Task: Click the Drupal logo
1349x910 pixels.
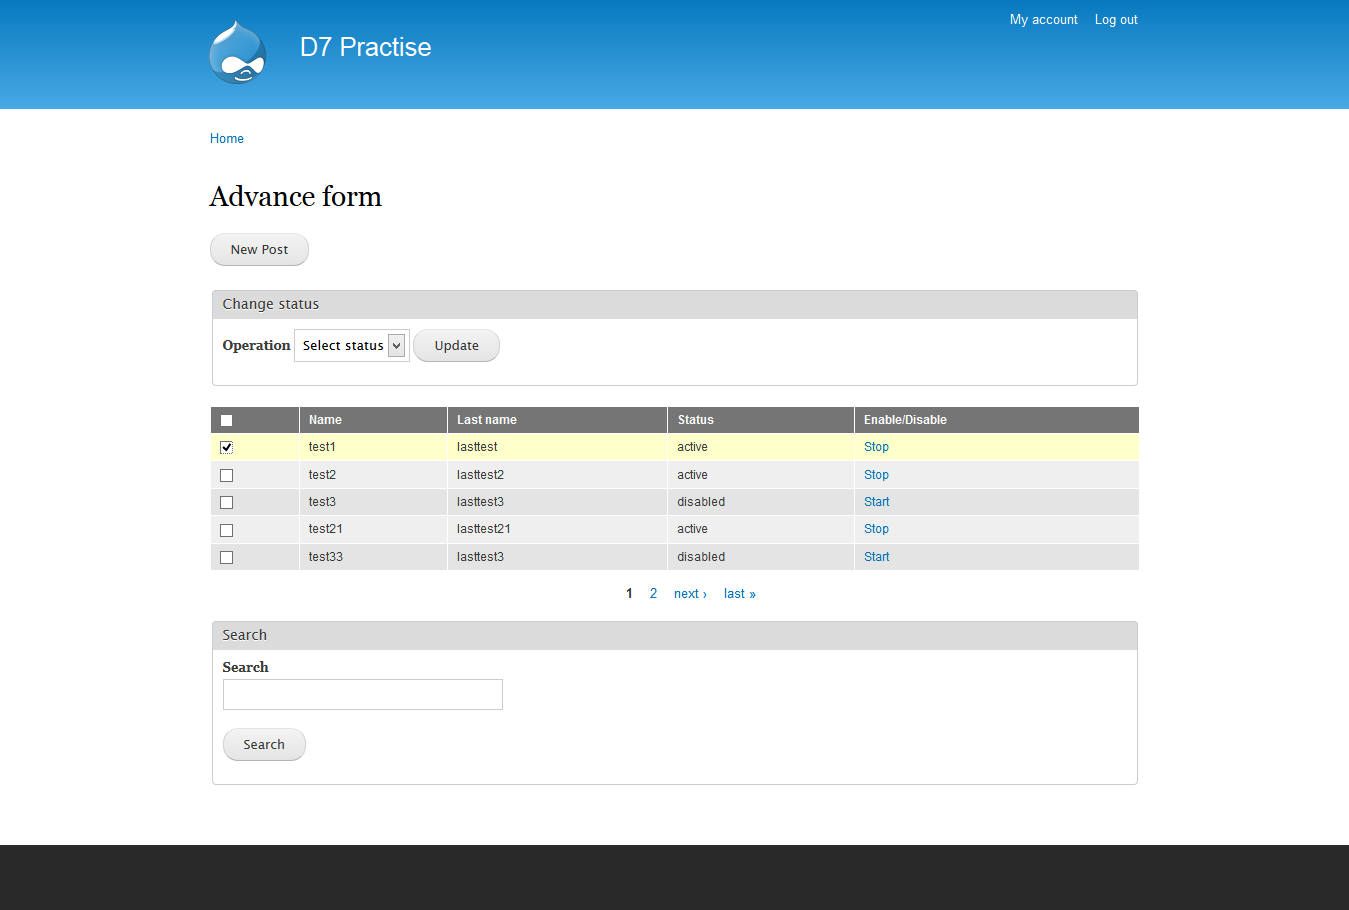Action: click(x=237, y=52)
